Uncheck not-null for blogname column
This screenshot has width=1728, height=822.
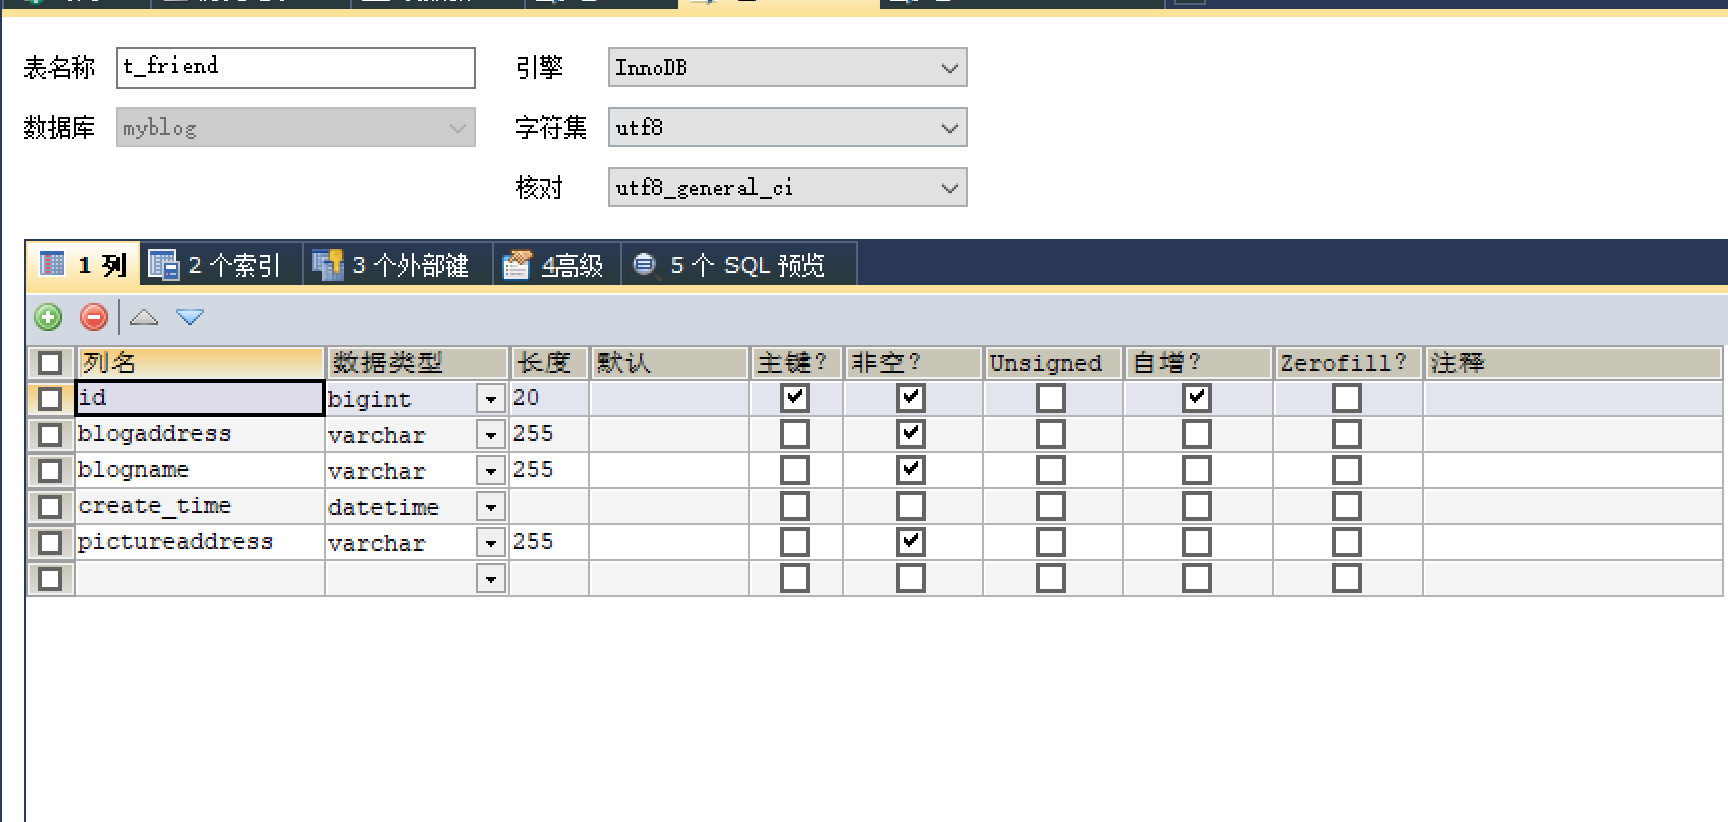911,470
